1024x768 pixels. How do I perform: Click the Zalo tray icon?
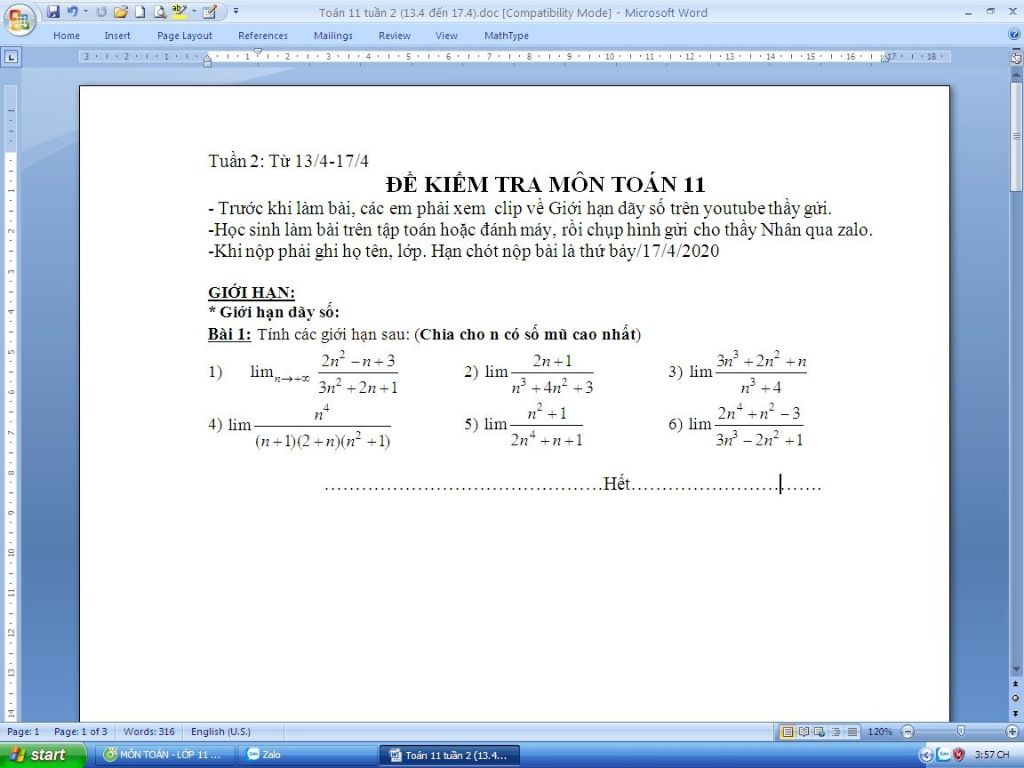(944, 755)
